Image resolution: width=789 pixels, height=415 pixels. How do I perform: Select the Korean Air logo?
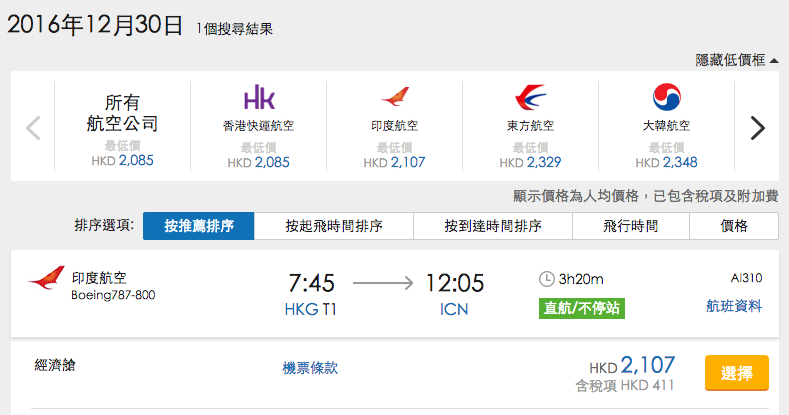coord(666,97)
